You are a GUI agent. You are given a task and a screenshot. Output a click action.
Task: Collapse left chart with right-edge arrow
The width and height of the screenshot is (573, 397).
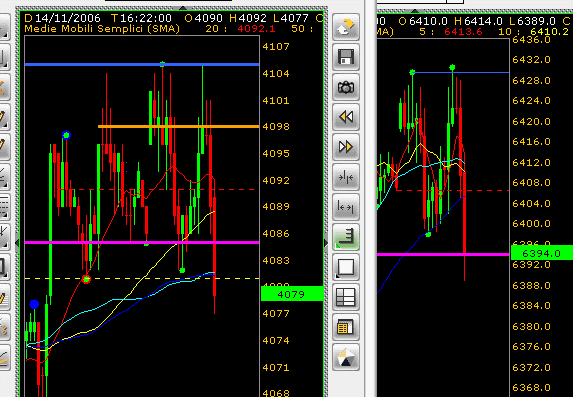pos(326,243)
